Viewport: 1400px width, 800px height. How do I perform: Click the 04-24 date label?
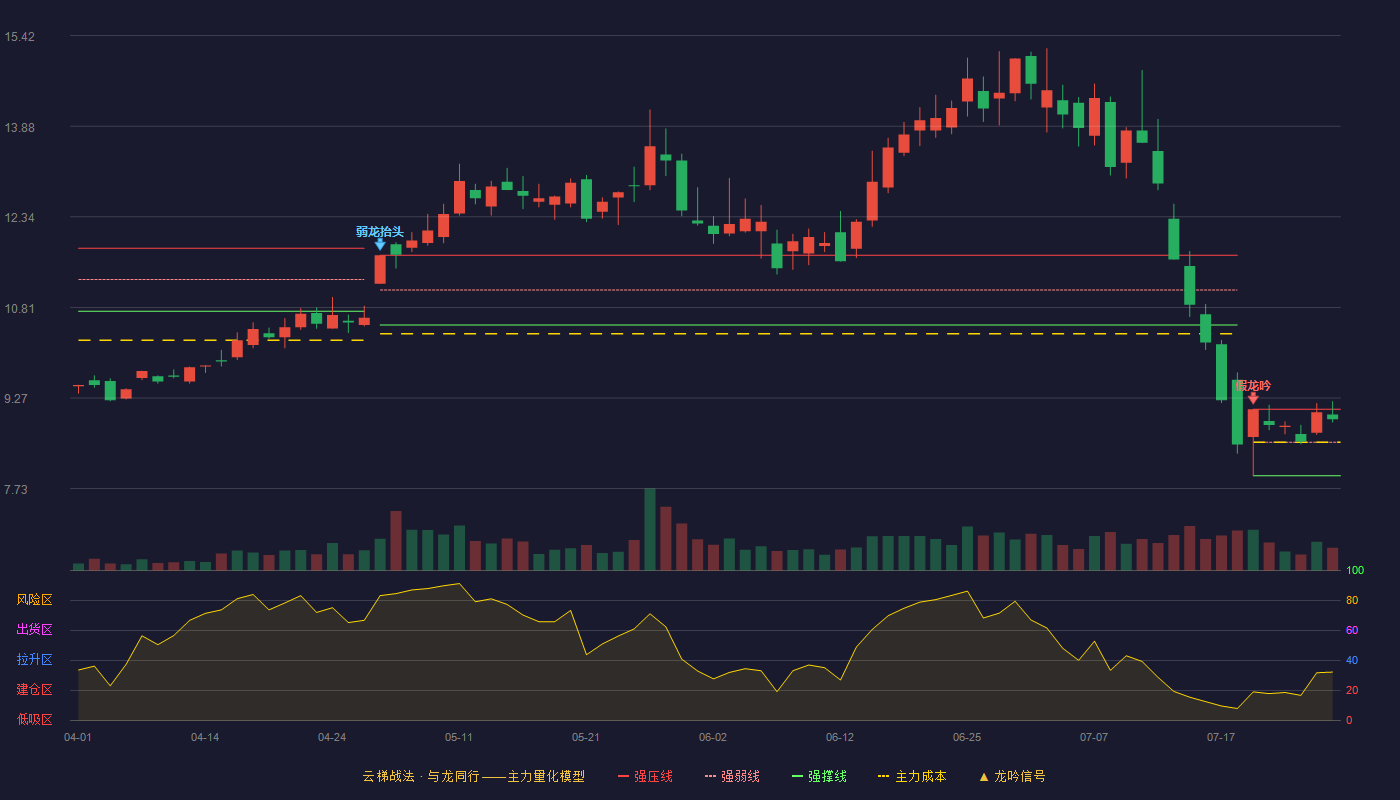click(x=332, y=737)
